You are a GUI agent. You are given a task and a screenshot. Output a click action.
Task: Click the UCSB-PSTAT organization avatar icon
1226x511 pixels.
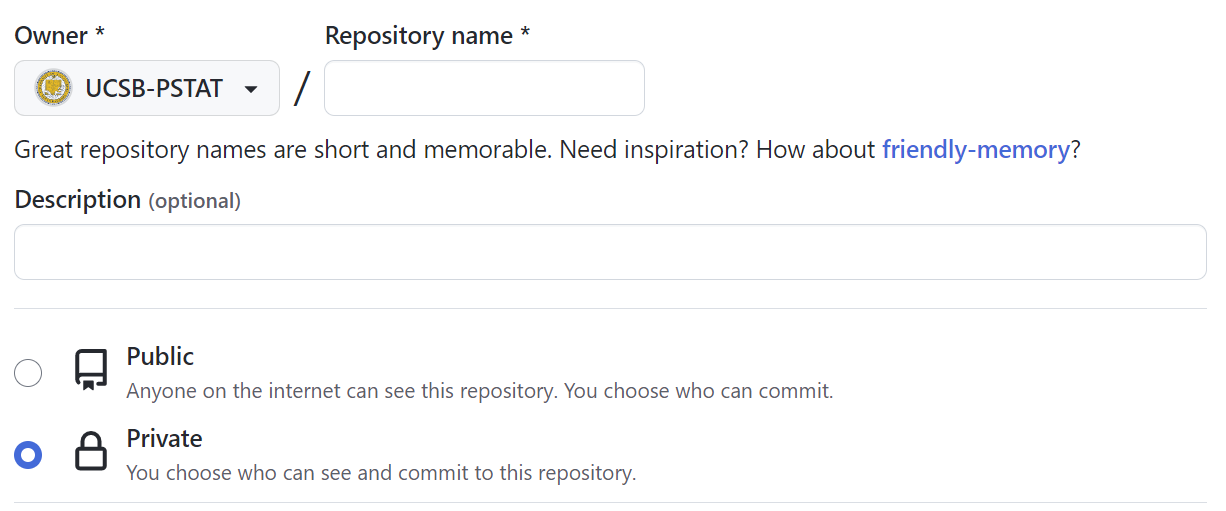pos(53,88)
